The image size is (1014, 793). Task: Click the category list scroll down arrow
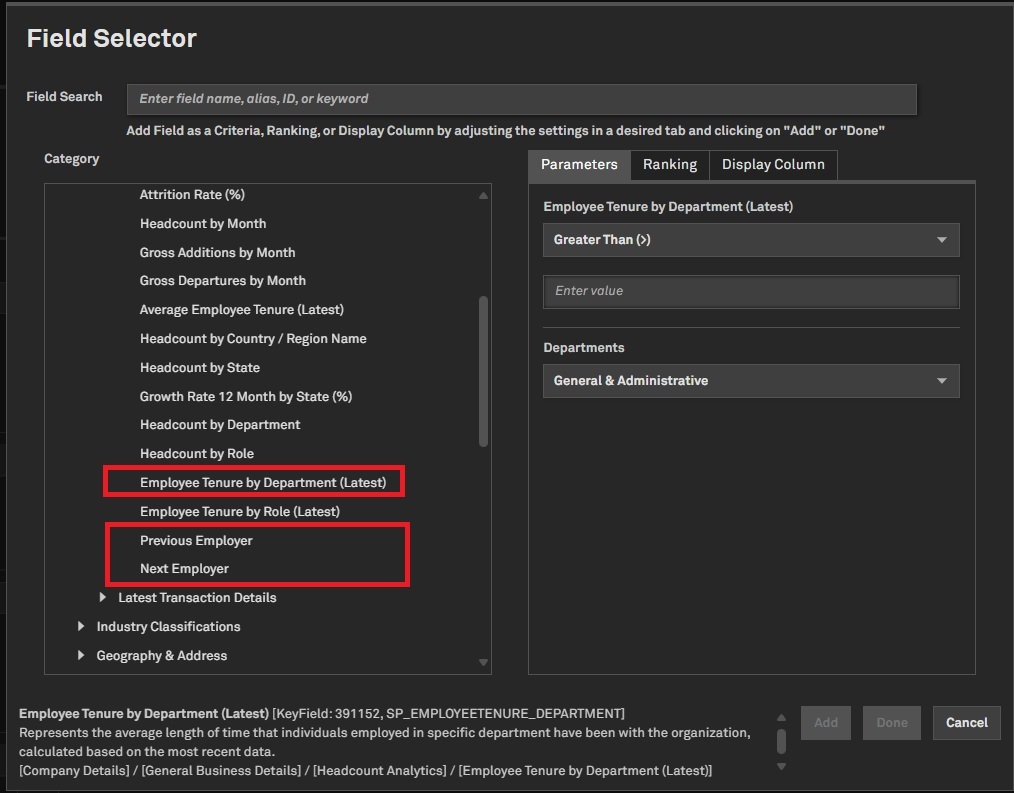[483, 662]
